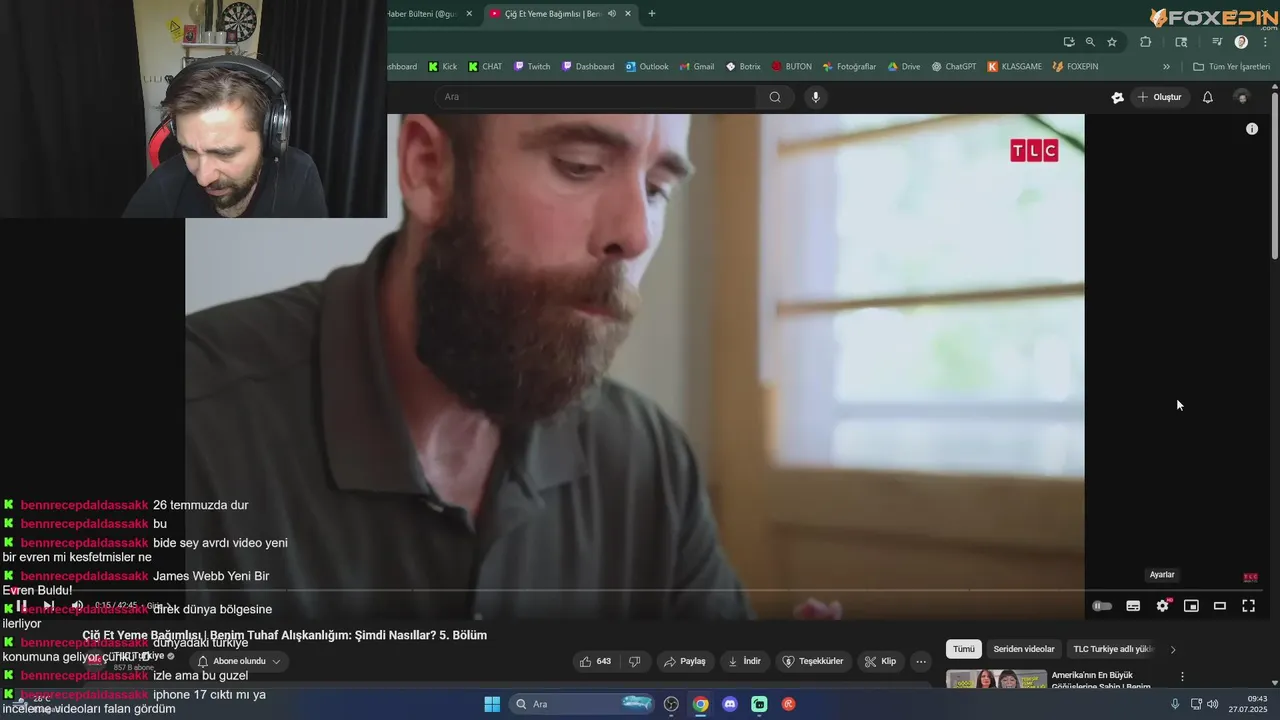This screenshot has width=1280, height=720.
Task: Skip to the next video
Action: 48,606
